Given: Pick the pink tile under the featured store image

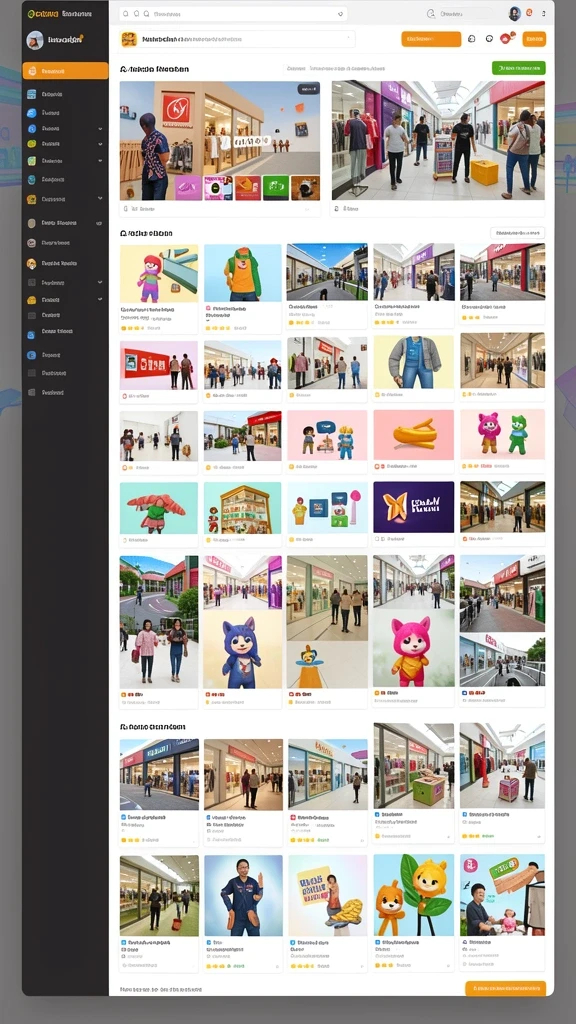Looking at the screenshot, I should click(x=188, y=187).
